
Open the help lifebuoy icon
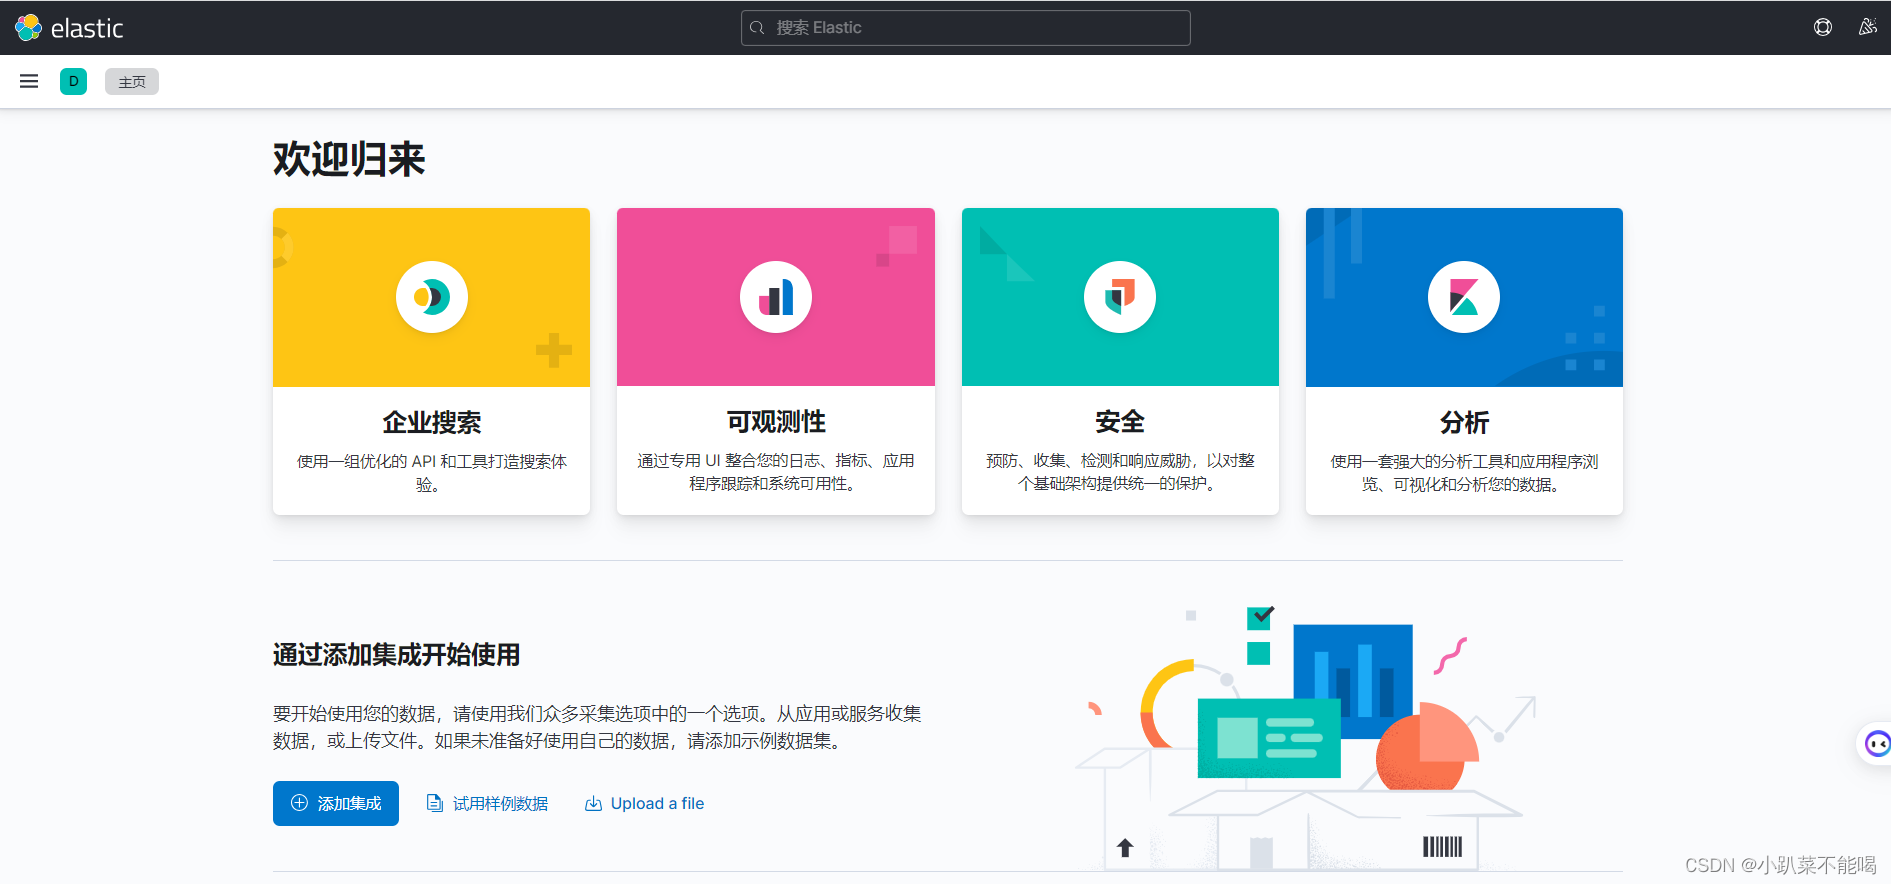coord(1823,28)
